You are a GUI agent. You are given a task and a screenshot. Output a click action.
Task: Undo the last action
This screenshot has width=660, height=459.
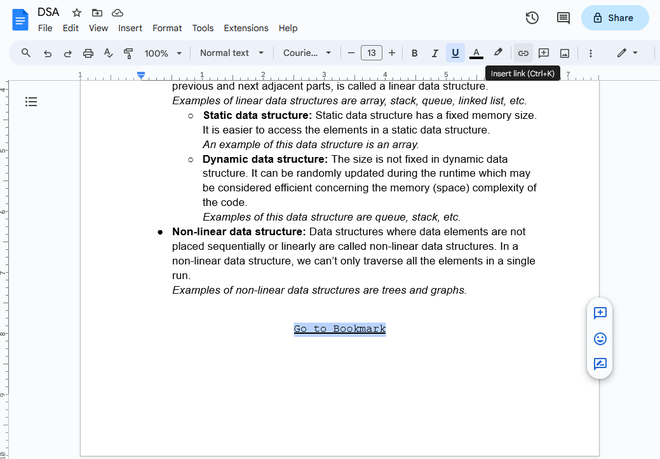[48, 53]
